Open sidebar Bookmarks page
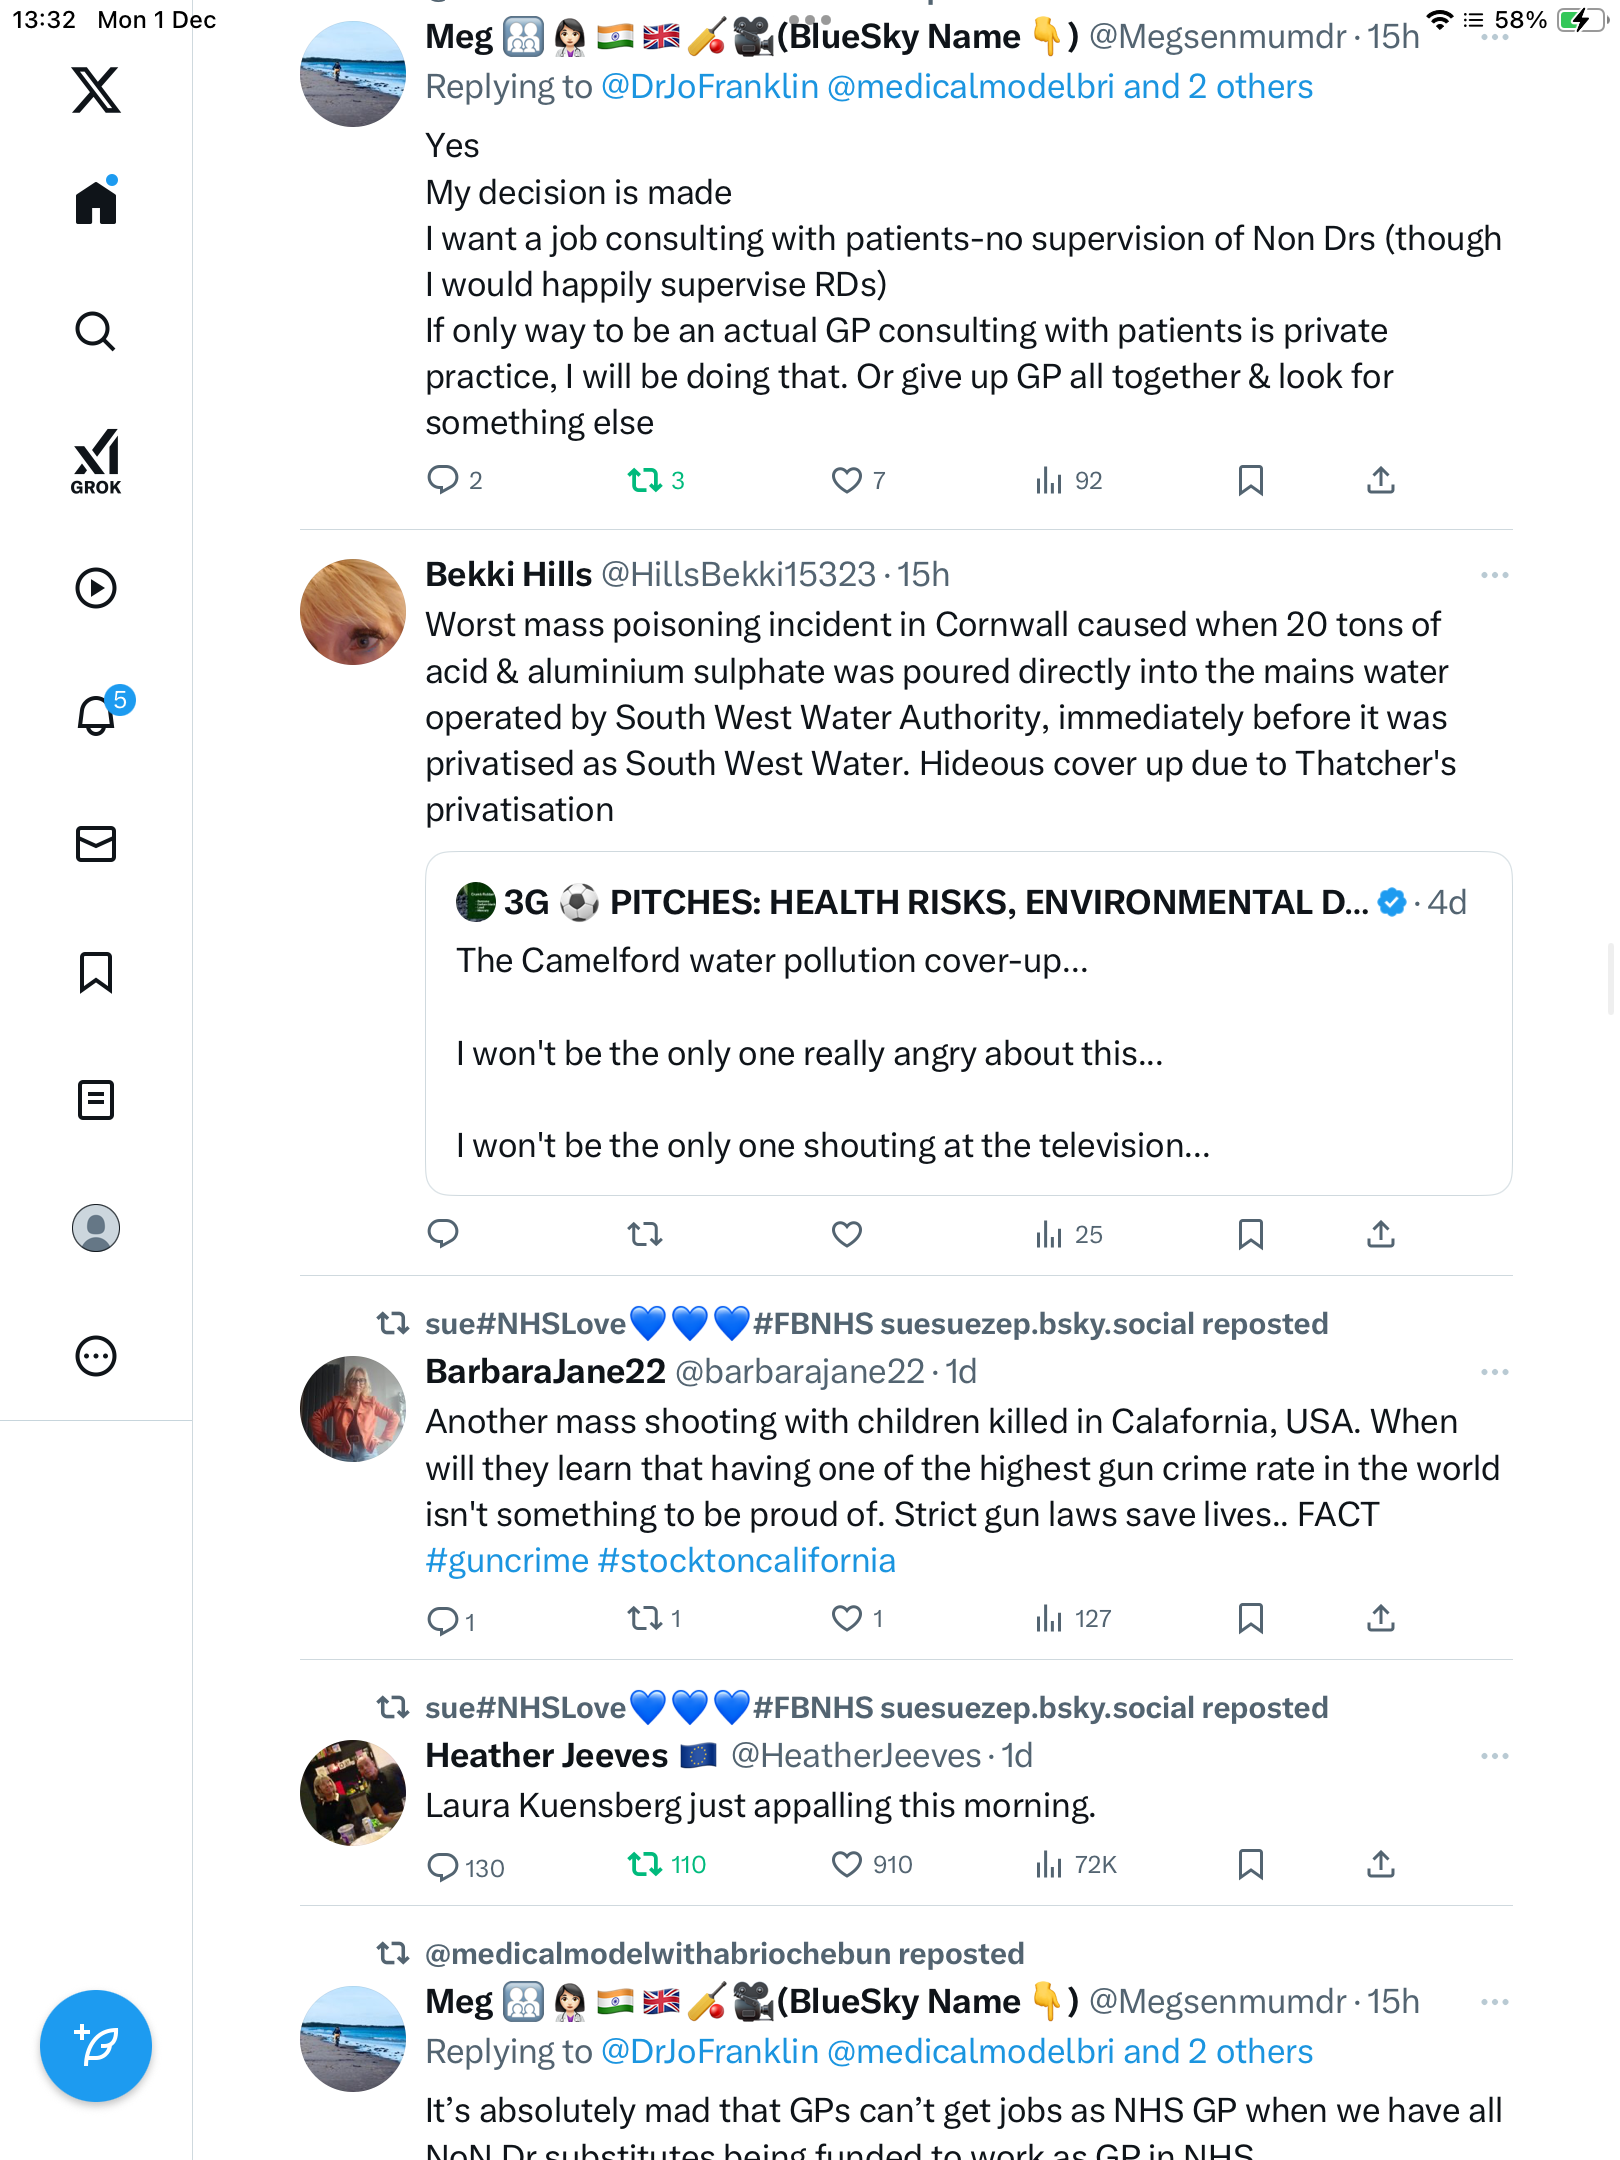 tap(96, 972)
